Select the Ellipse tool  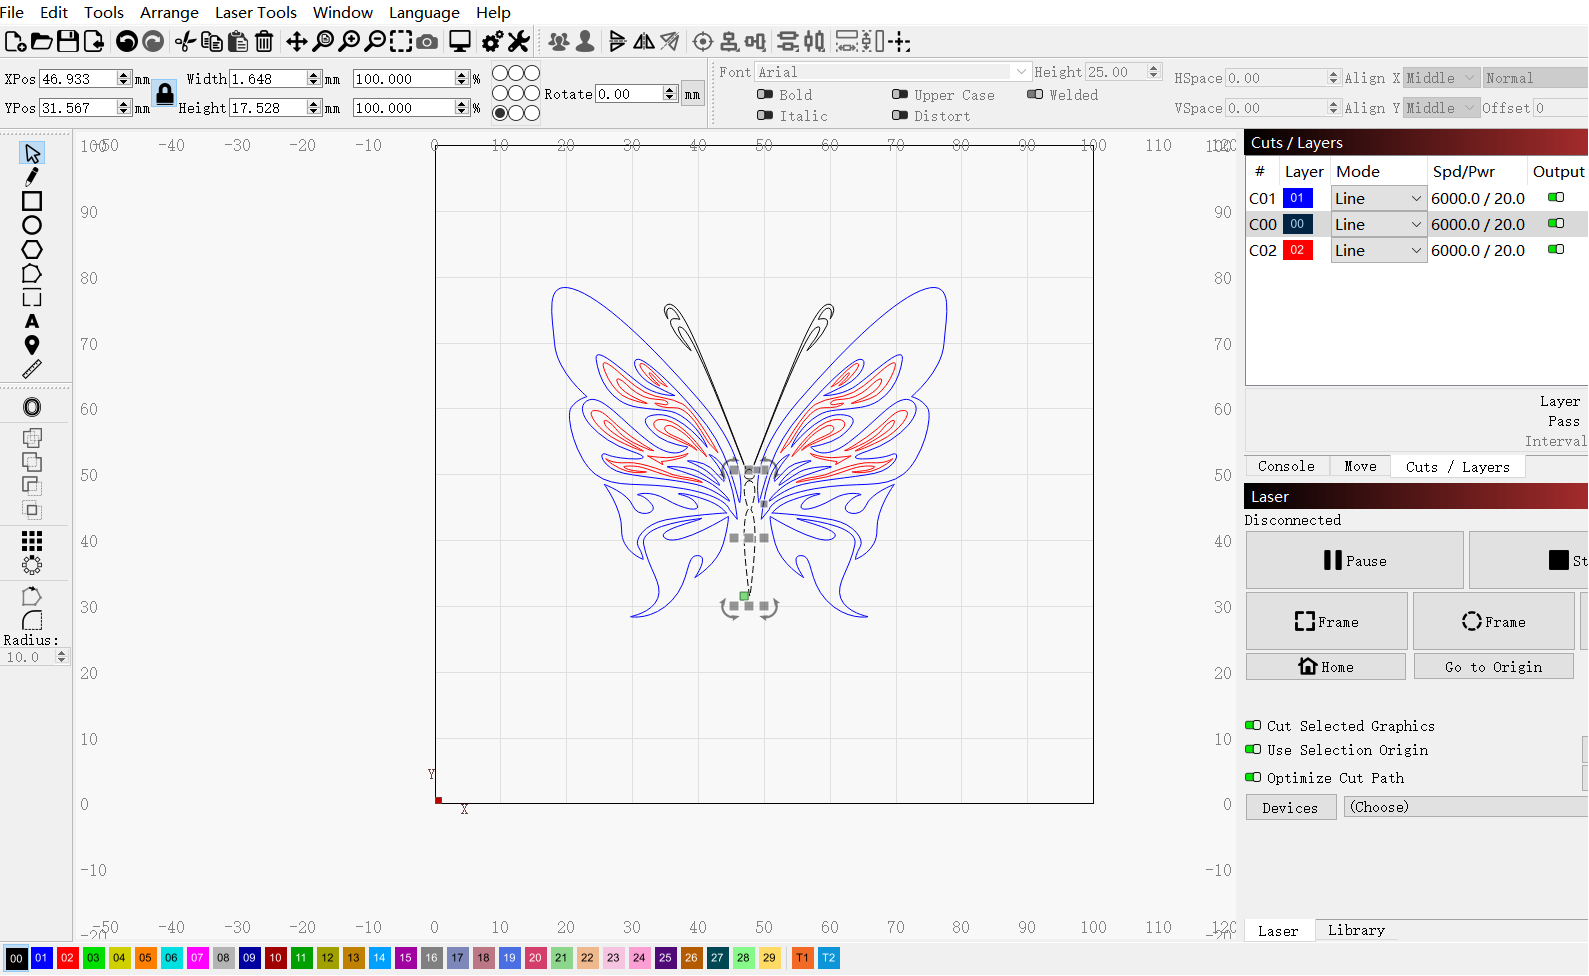click(x=32, y=225)
